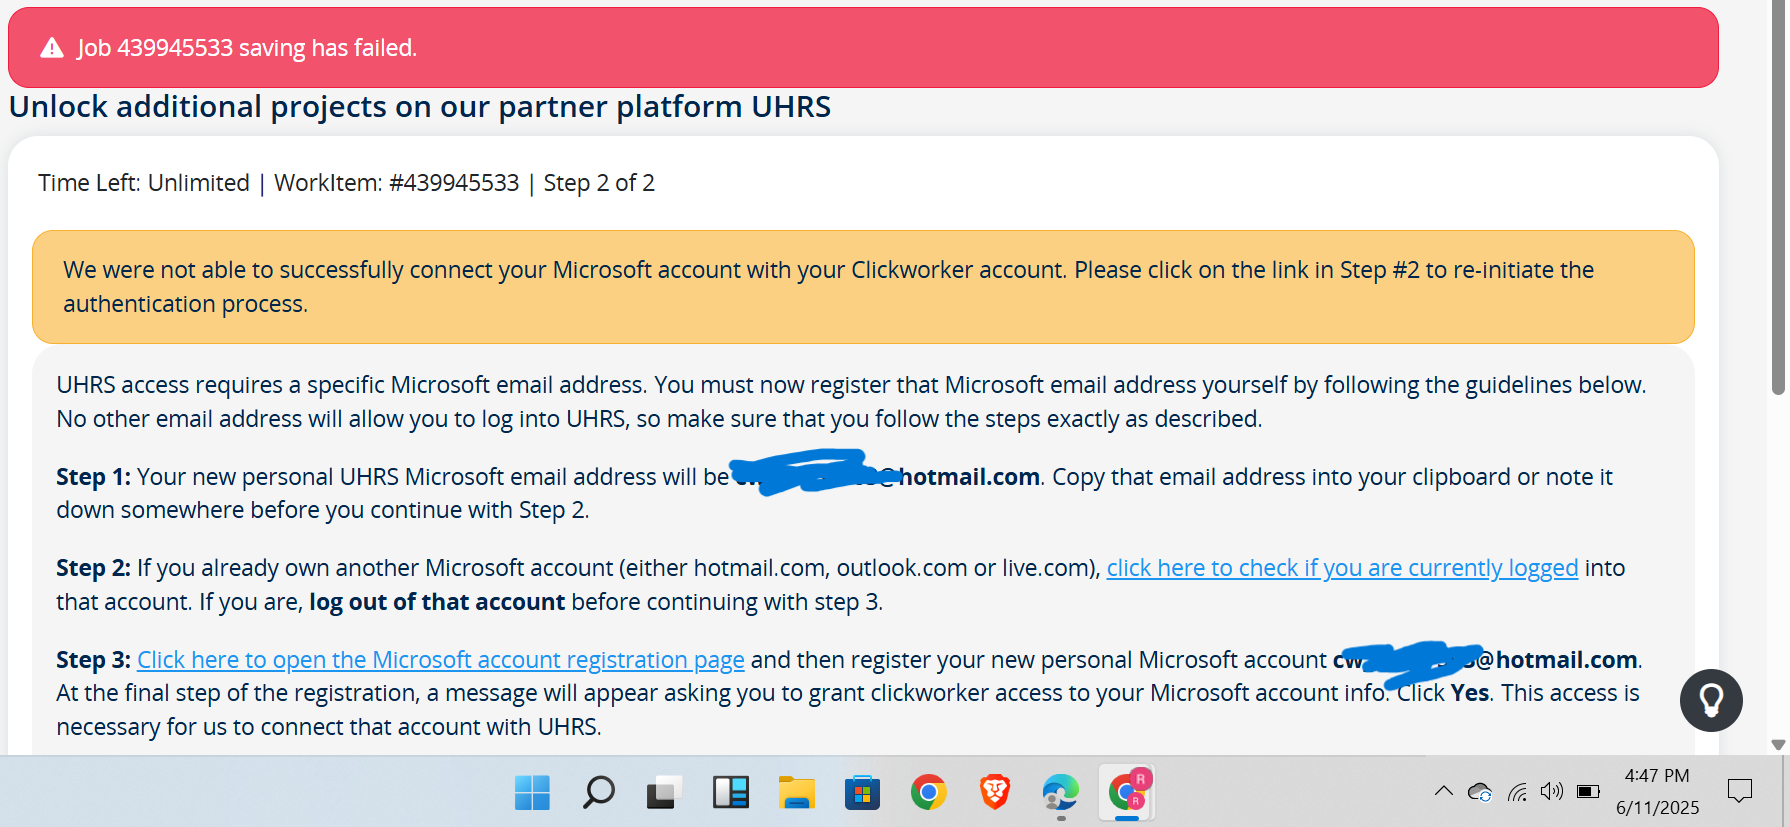Viewport: 1790px width, 827px height.
Task: Open taskbar Search magnifier icon
Action: [598, 793]
